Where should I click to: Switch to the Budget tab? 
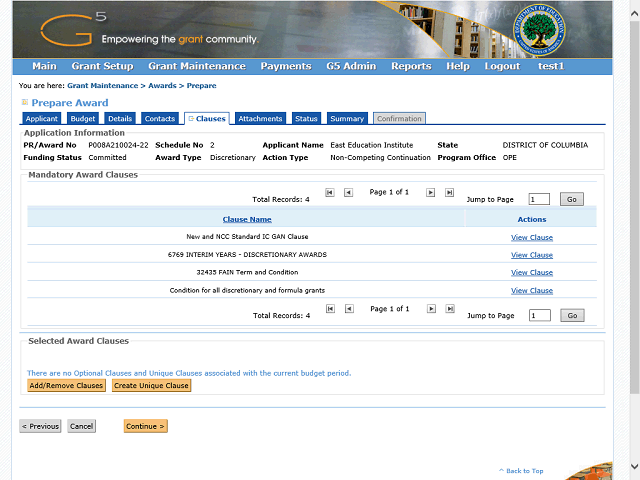click(83, 119)
